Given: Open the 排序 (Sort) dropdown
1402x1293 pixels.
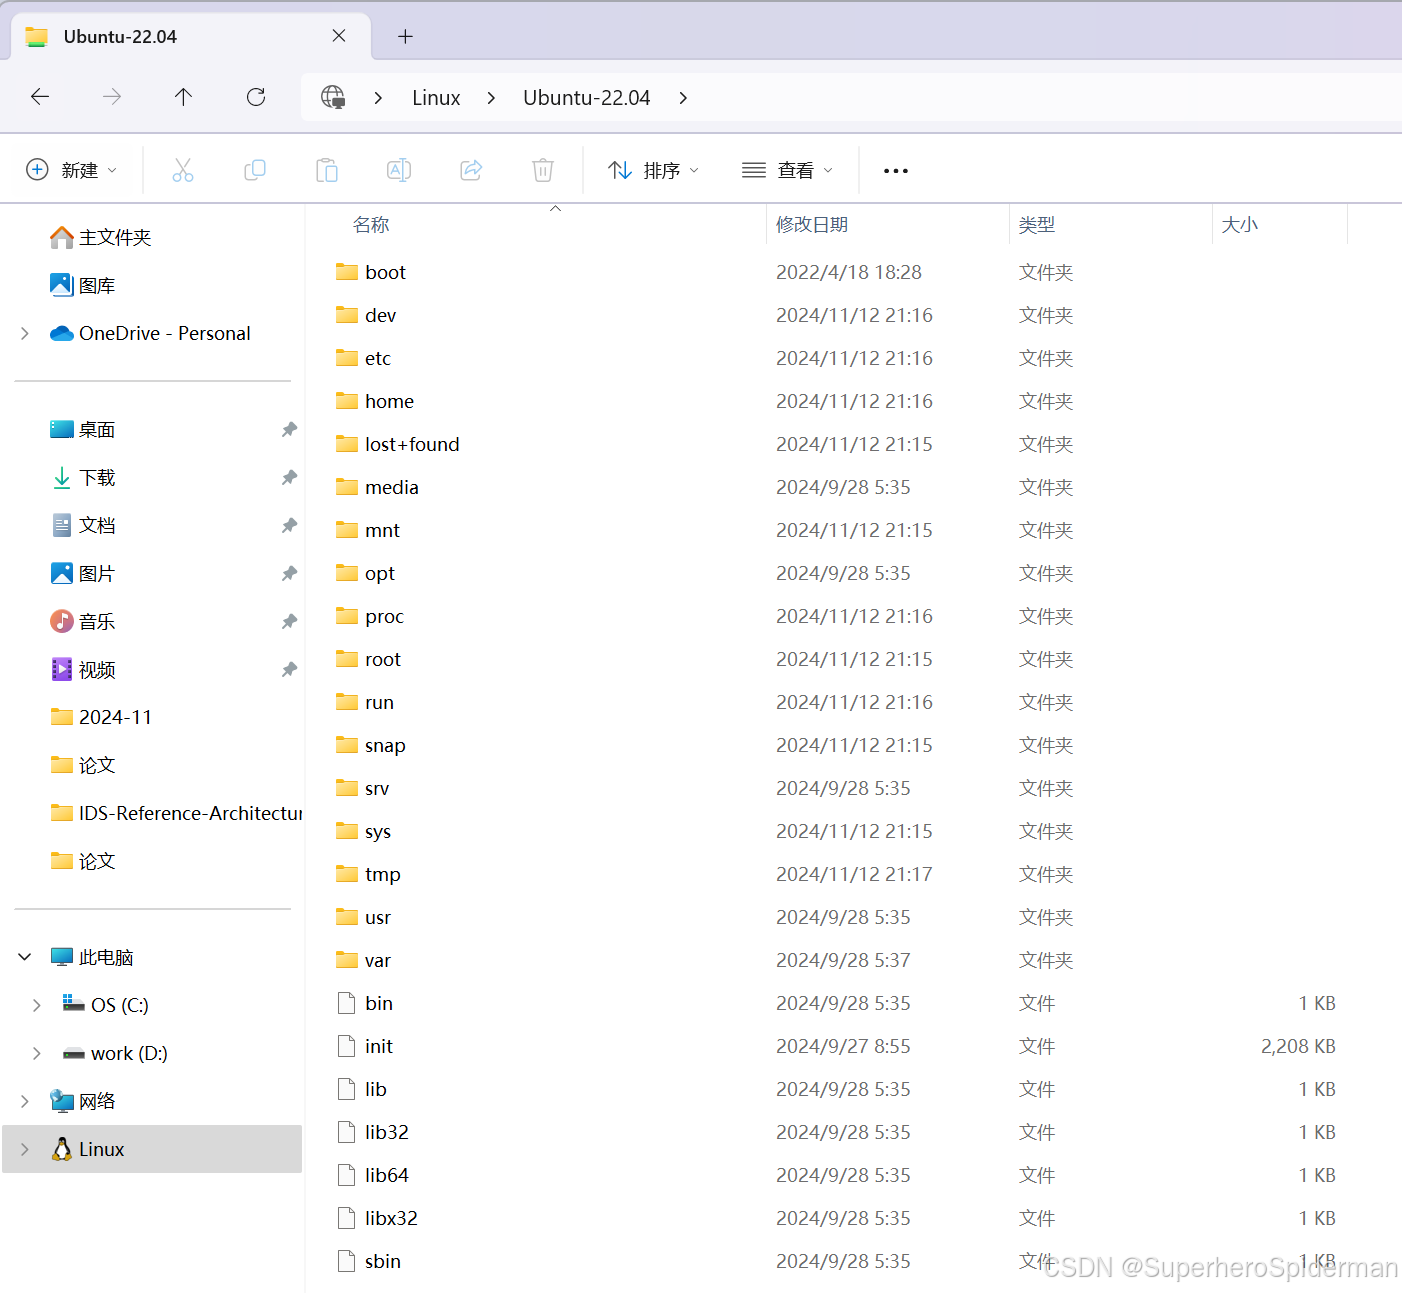Looking at the screenshot, I should [653, 170].
